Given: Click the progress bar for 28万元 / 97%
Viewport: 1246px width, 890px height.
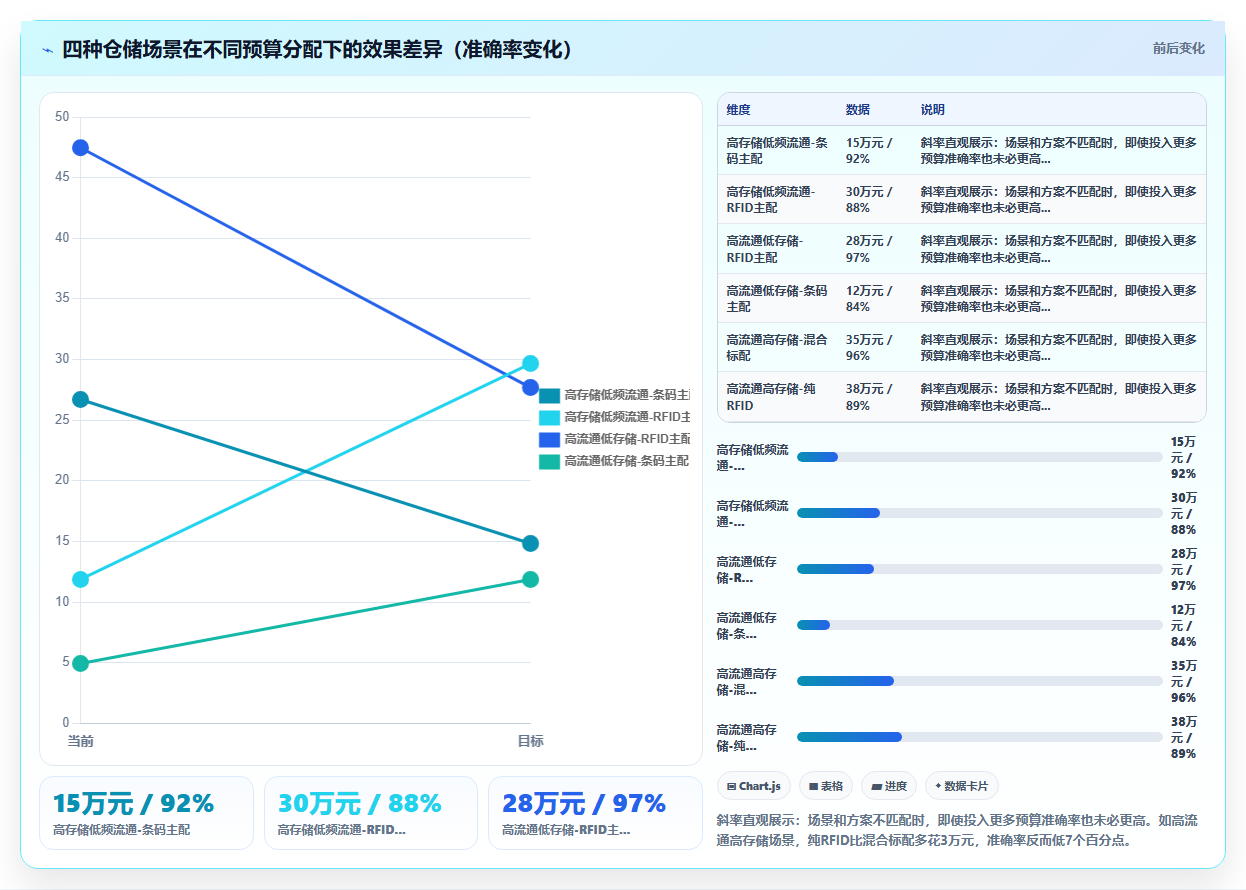Looking at the screenshot, I should (x=979, y=569).
